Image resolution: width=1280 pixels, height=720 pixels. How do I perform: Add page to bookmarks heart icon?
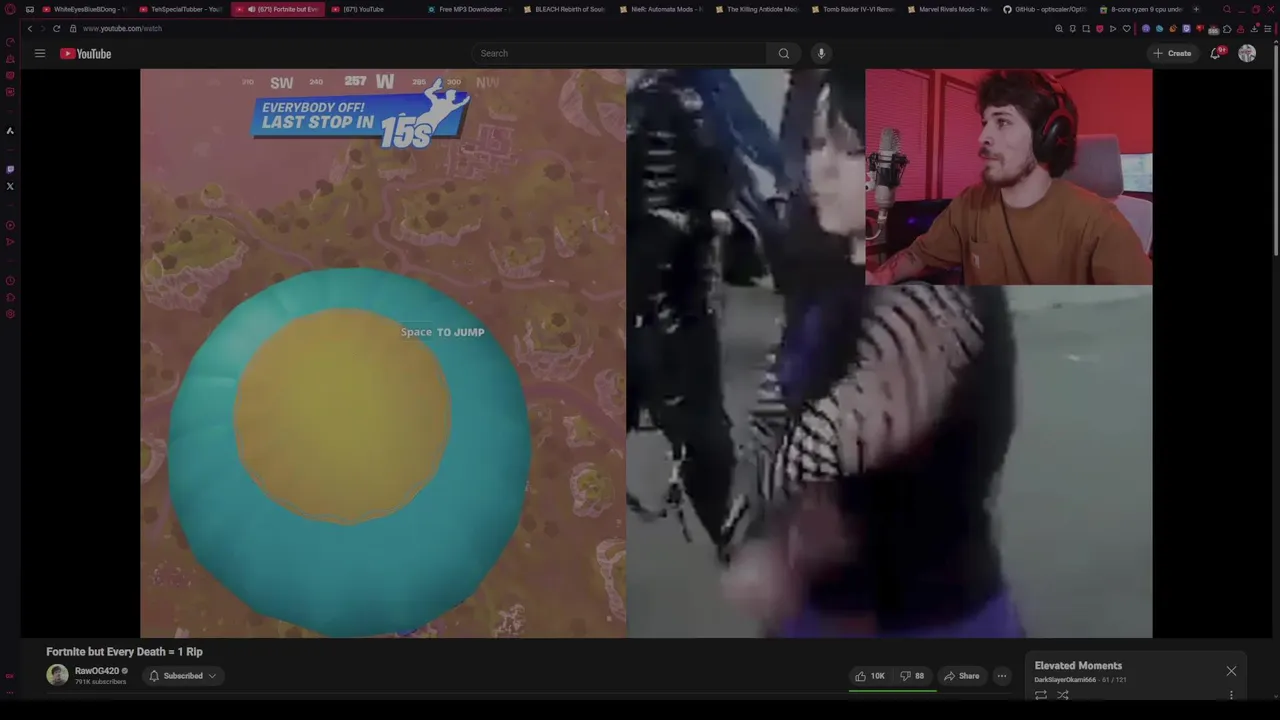(x=1127, y=28)
